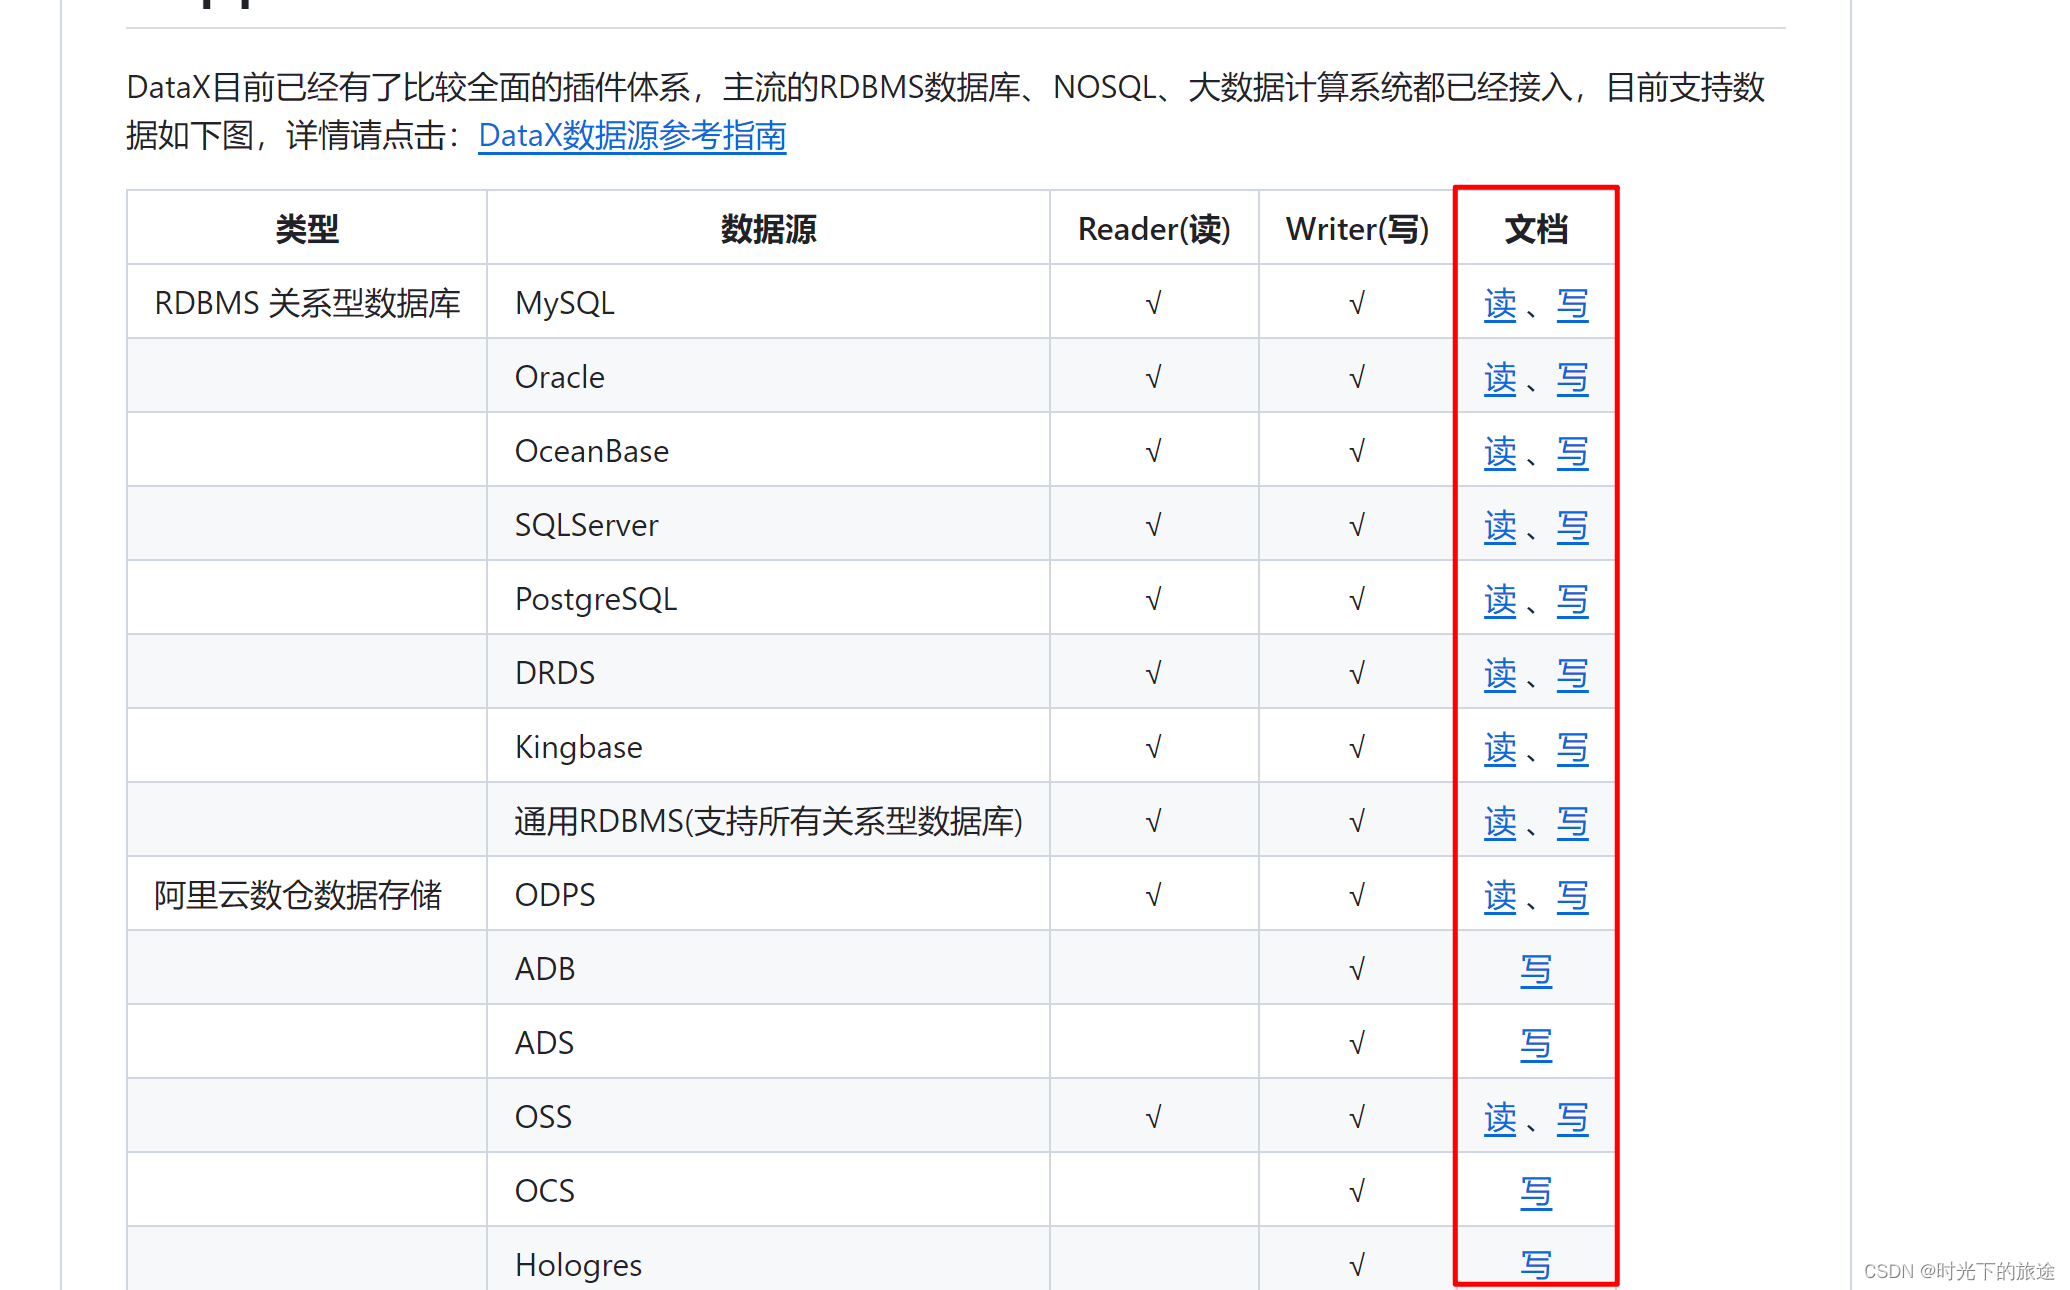The height and width of the screenshot is (1290, 2070).
Task: Open the PostgreSQL 写 documentation link
Action: (1572, 600)
